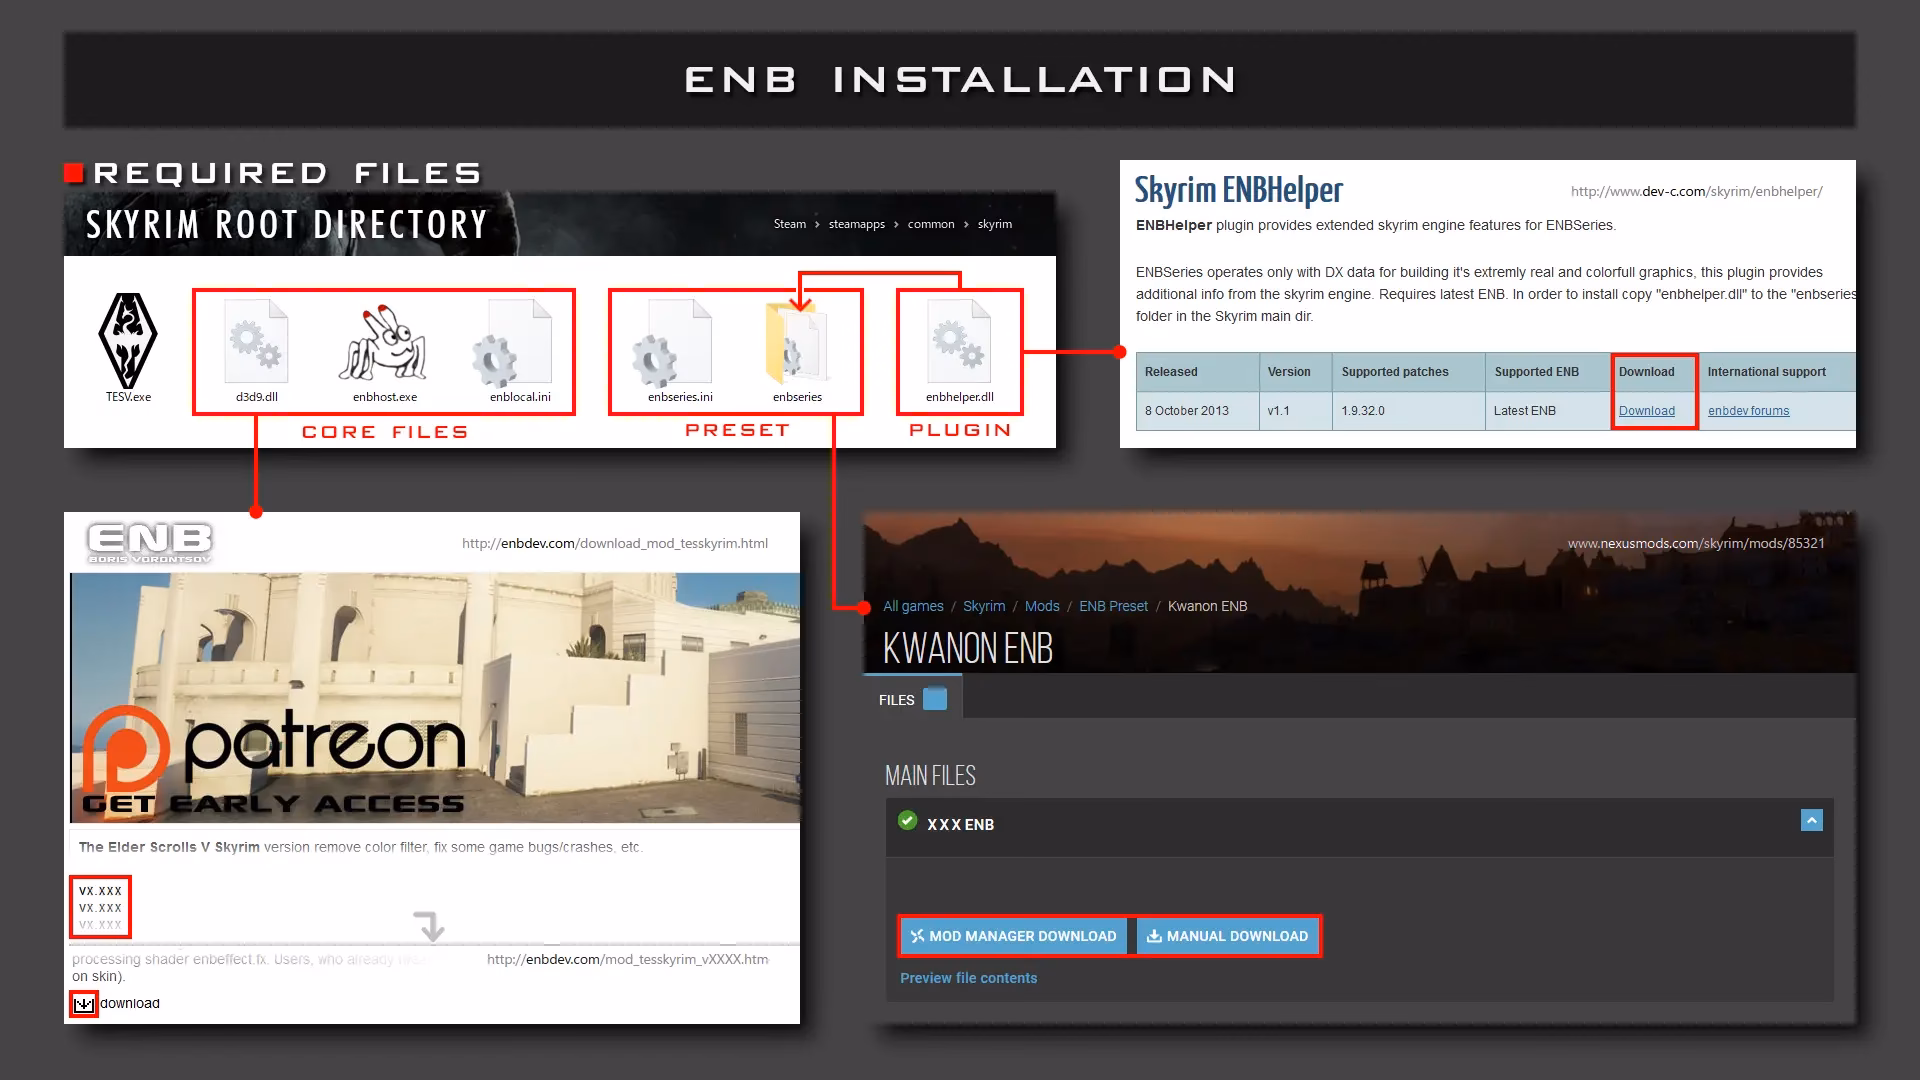Click the Patreon early access banner image
Screen dimensions: 1920x1080
point(435,697)
